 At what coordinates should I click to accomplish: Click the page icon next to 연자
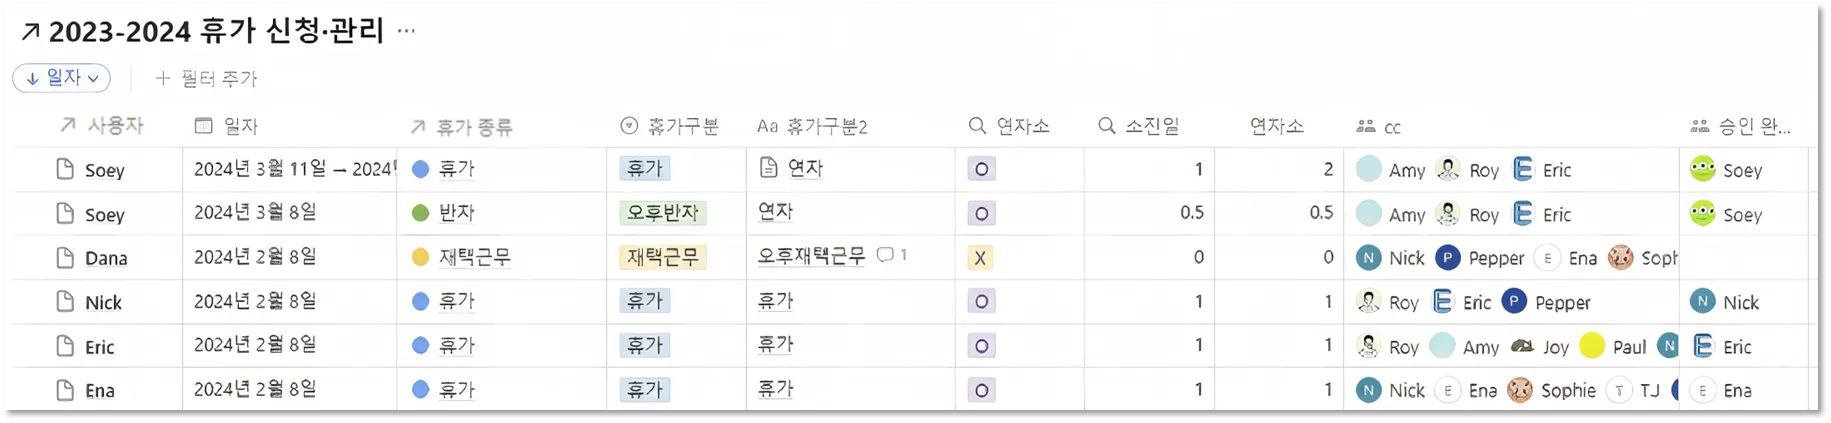point(768,168)
